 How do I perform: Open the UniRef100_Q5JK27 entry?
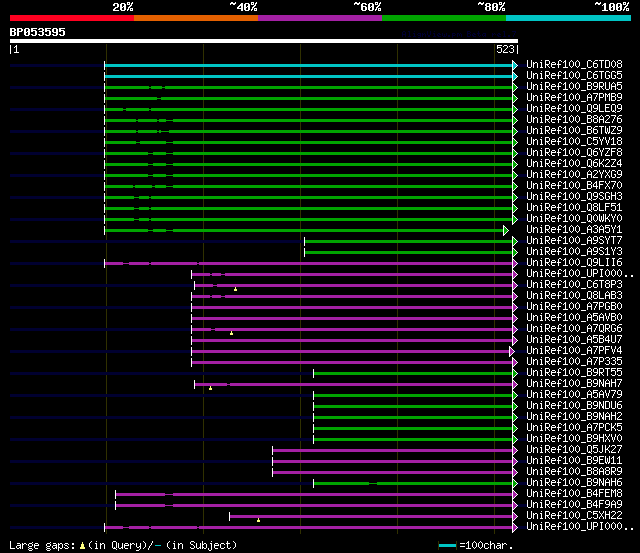pyautogui.click(x=574, y=450)
